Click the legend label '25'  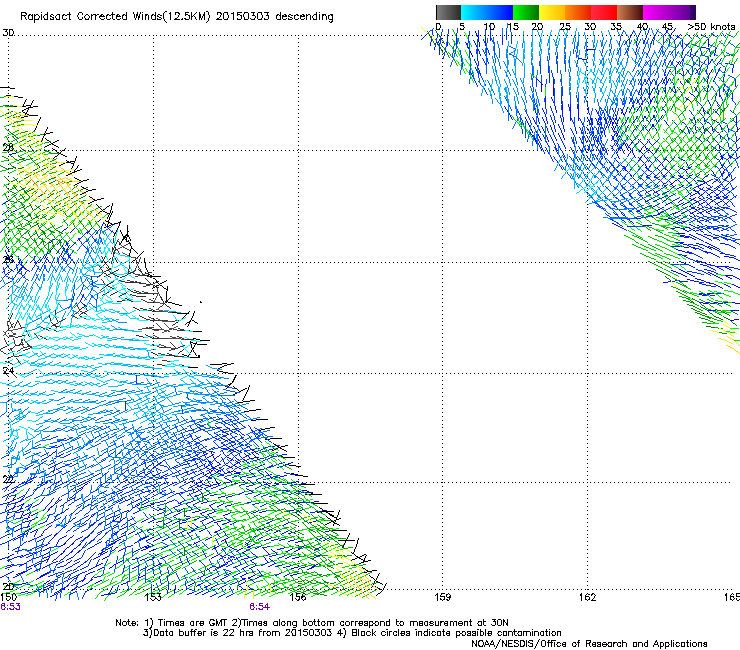tap(565, 27)
